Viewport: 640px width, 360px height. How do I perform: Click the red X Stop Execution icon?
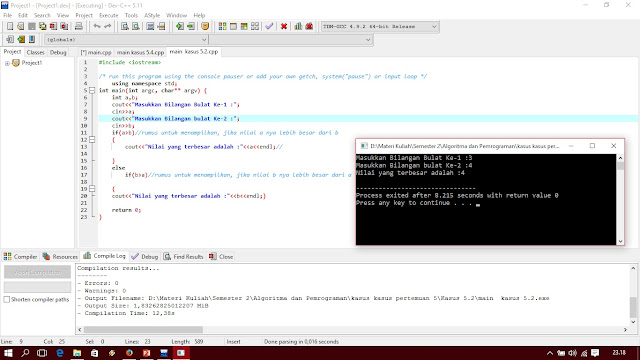tap(284, 27)
